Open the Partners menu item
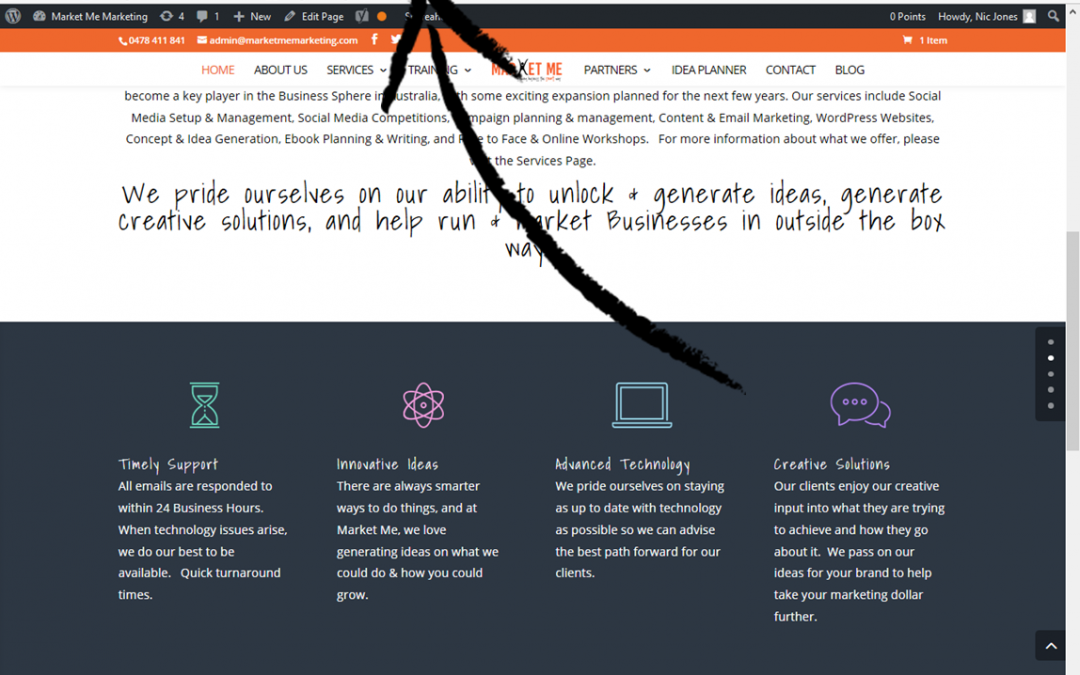Viewport: 1080px width, 675px height. tap(610, 70)
